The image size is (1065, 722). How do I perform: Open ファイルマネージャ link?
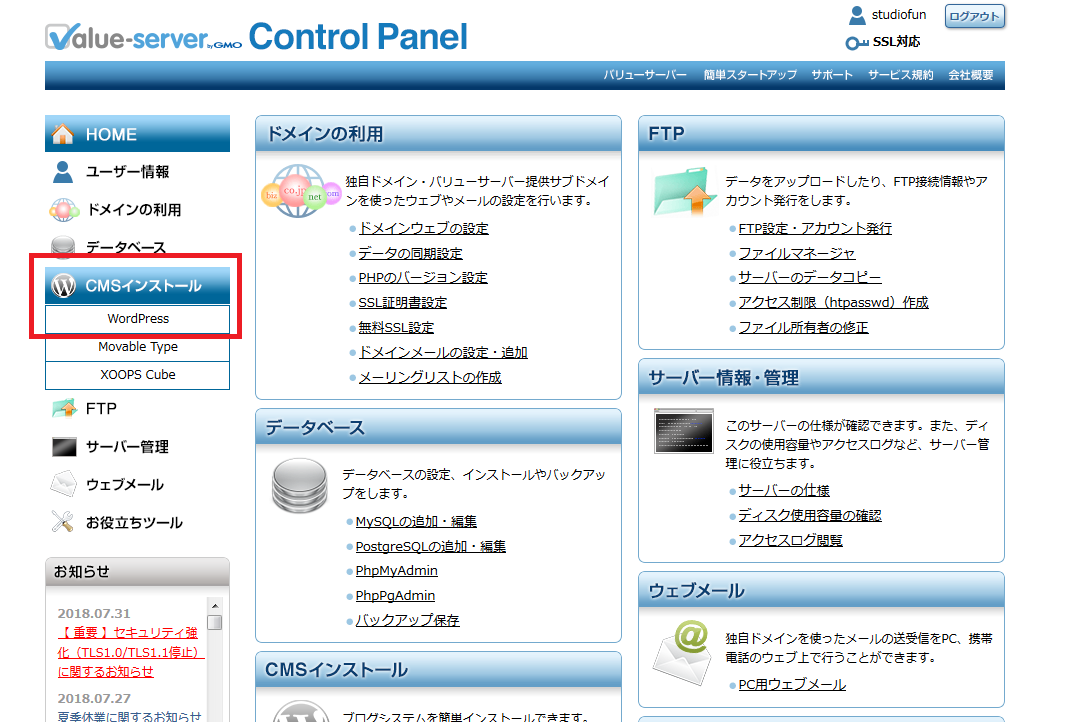[x=797, y=253]
